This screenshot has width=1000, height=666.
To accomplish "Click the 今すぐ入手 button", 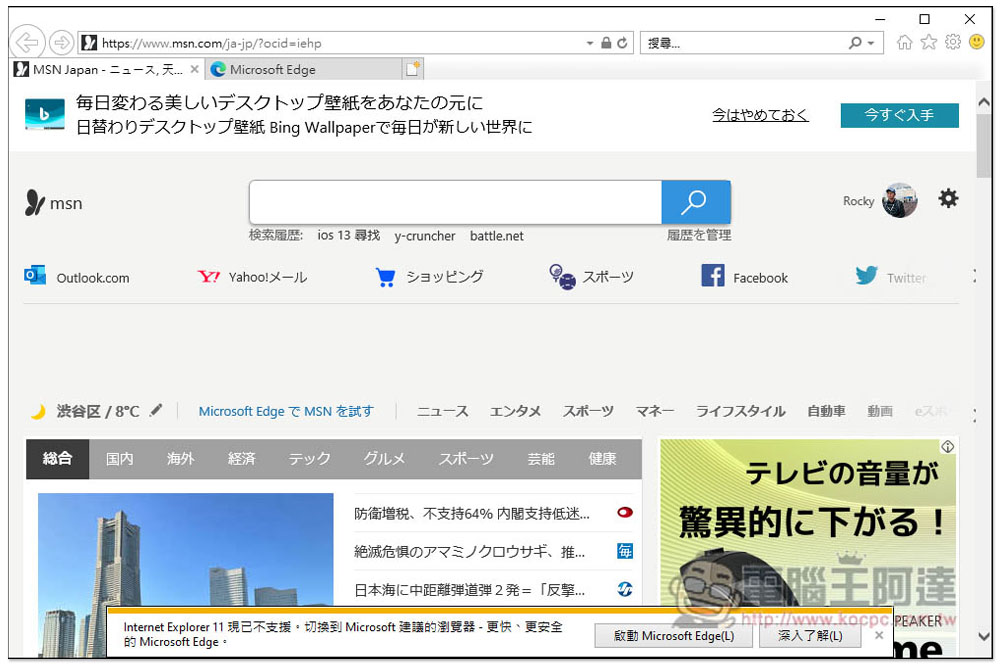I will pyautogui.click(x=899, y=115).
